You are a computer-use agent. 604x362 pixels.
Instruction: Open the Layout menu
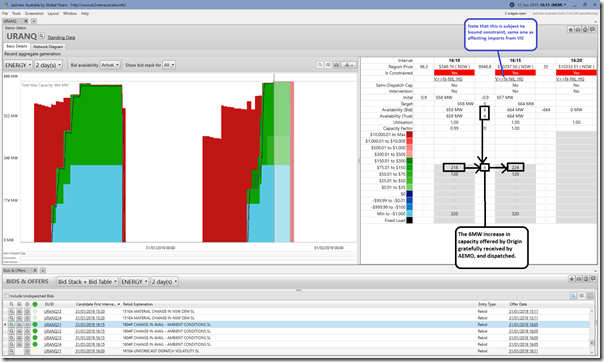coord(53,13)
